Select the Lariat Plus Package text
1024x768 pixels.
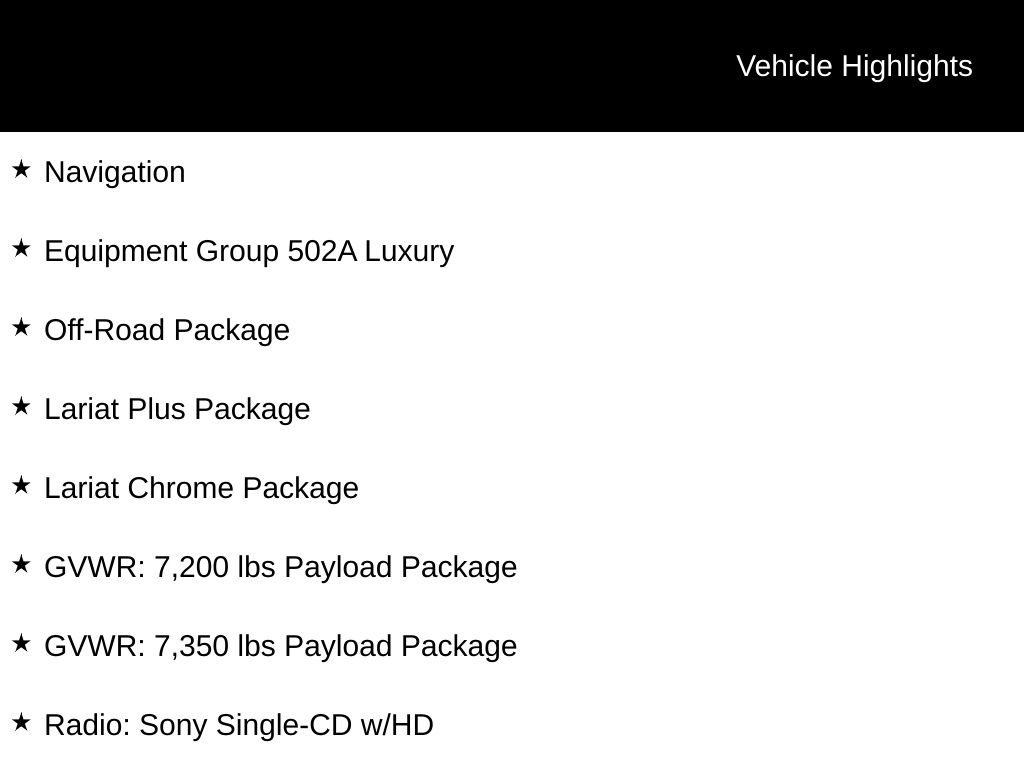pos(177,409)
